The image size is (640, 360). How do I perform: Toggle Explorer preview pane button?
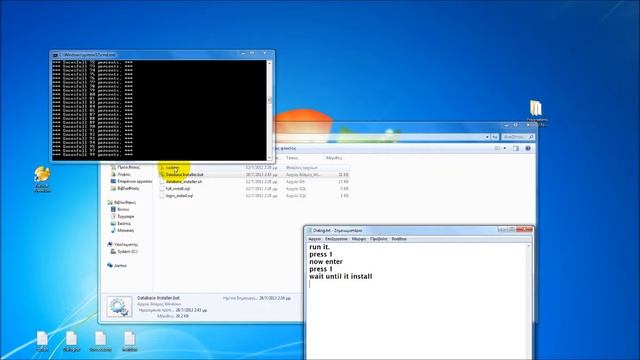516,148
